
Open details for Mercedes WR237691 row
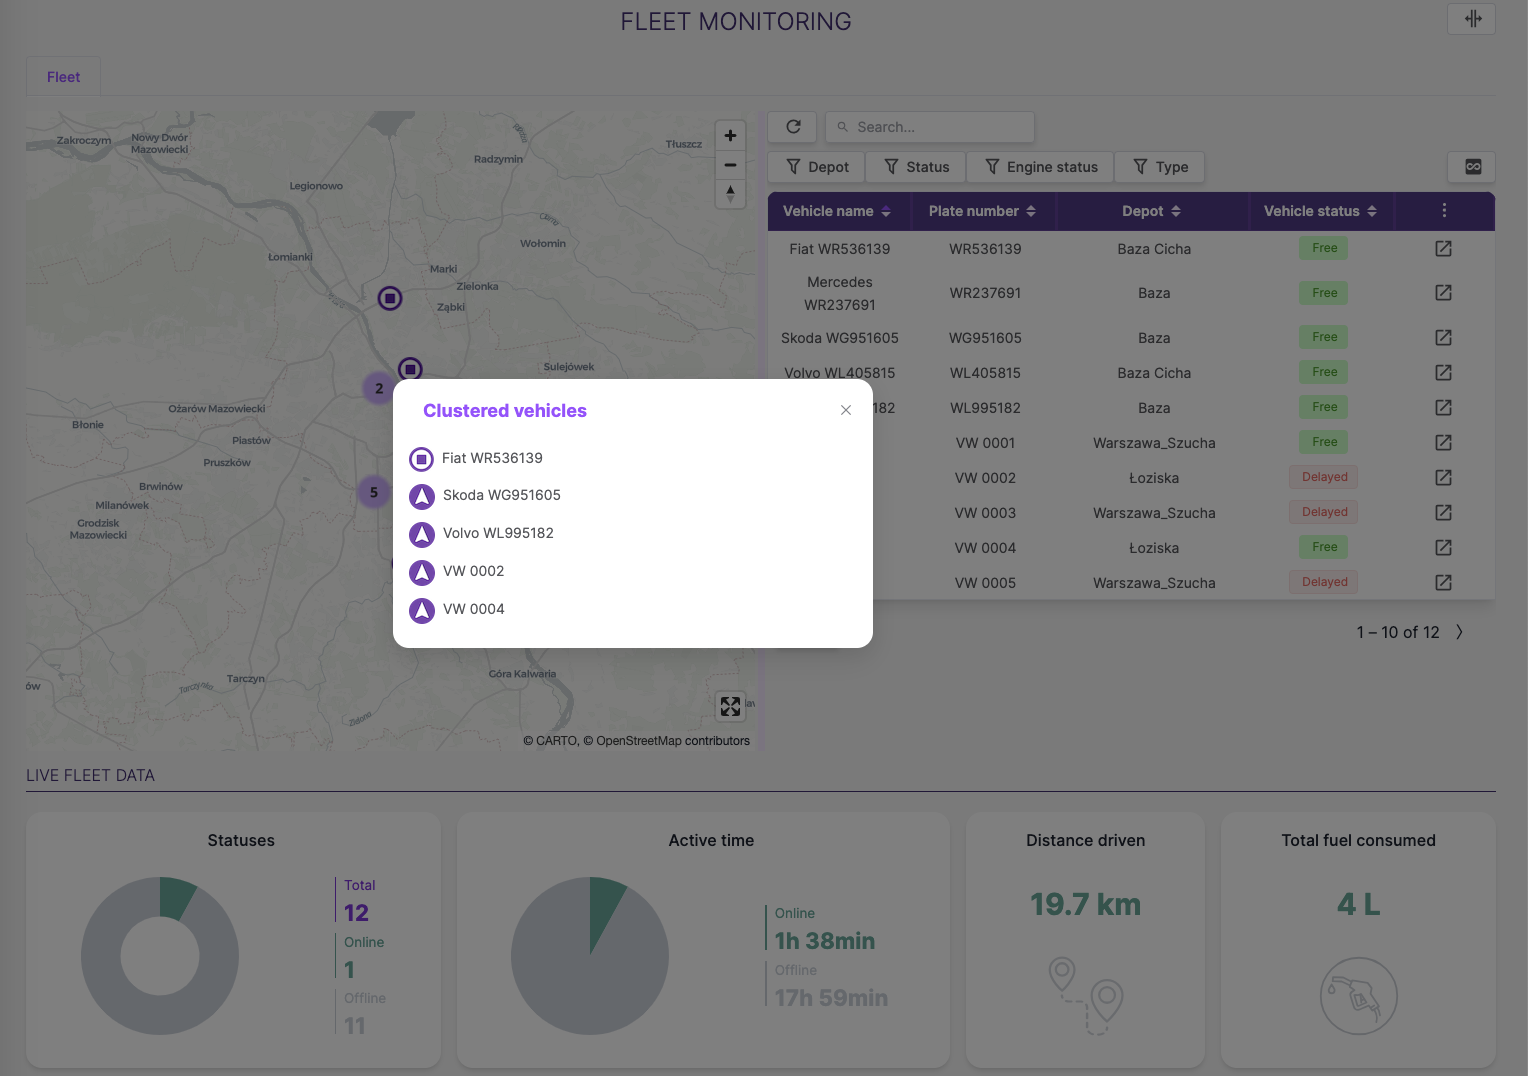point(1443,293)
